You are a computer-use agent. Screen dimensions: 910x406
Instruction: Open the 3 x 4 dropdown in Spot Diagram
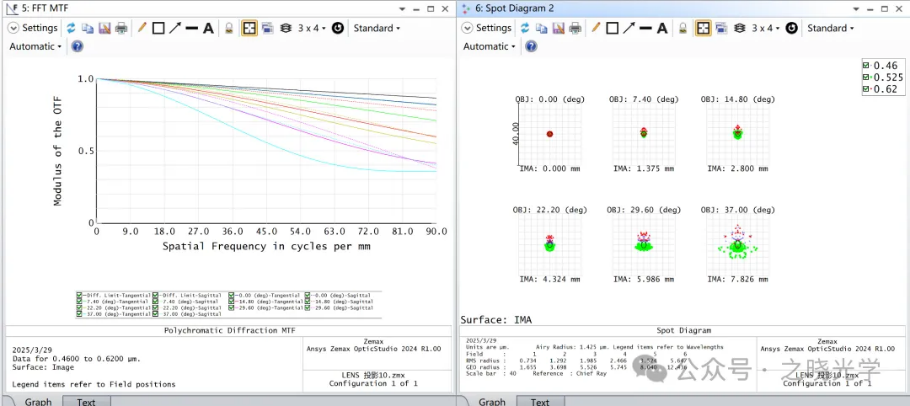[767, 28]
